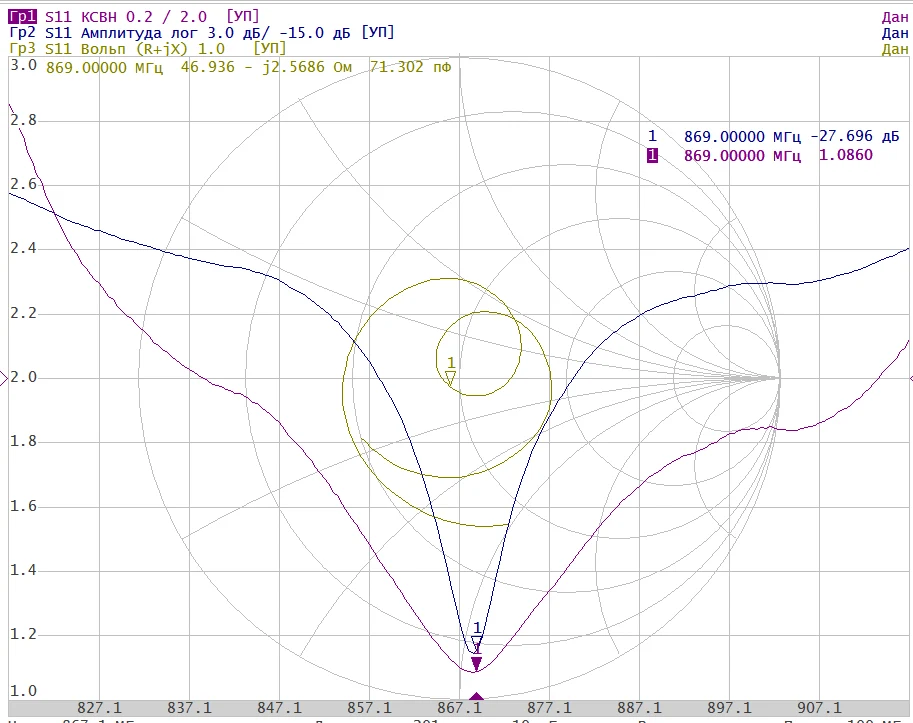Click the filled purple marker triangle on the KSVN trace
This screenshot has height=723, width=913.
(477, 663)
